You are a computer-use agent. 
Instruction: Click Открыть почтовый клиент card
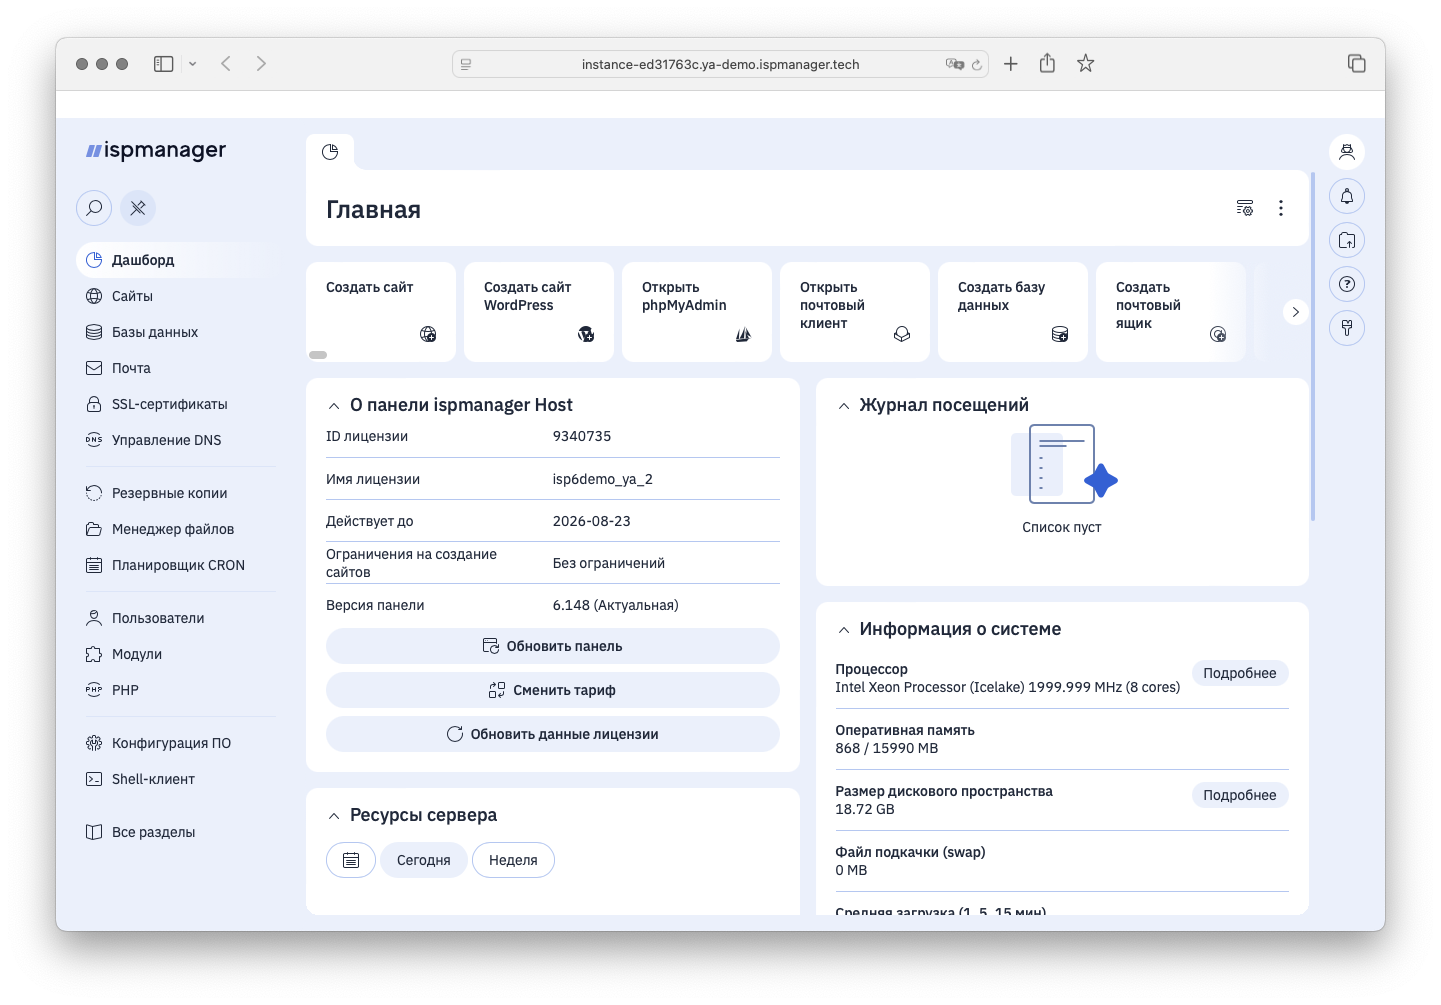855,312
